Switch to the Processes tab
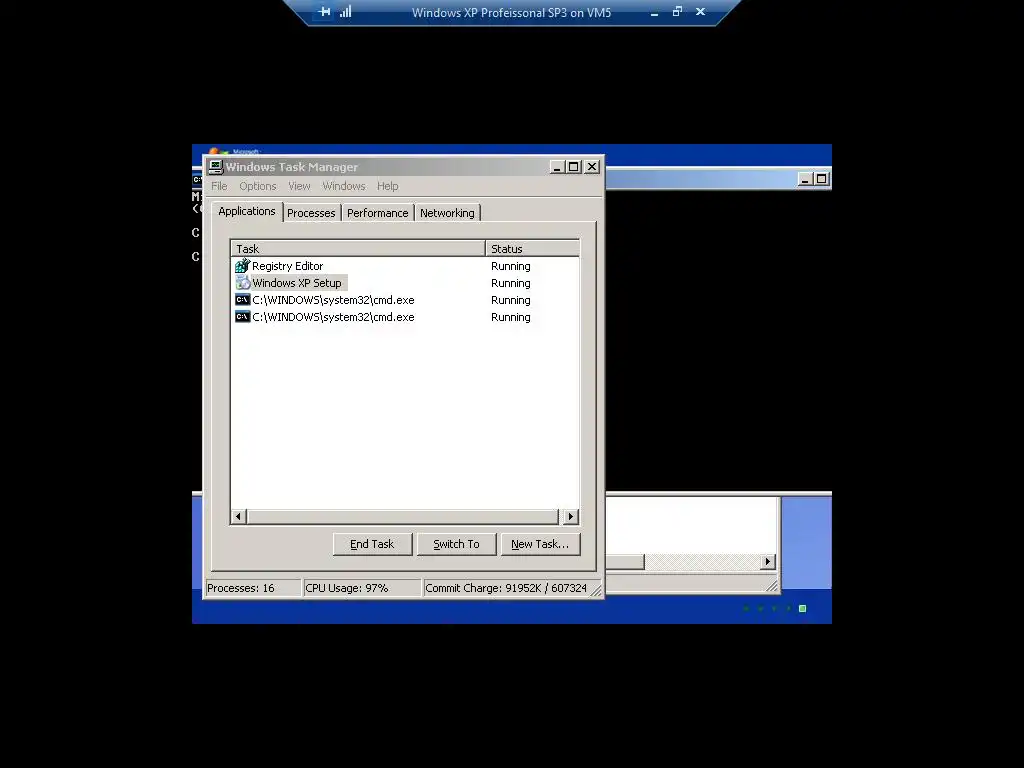This screenshot has height=768, width=1024. pos(312,213)
